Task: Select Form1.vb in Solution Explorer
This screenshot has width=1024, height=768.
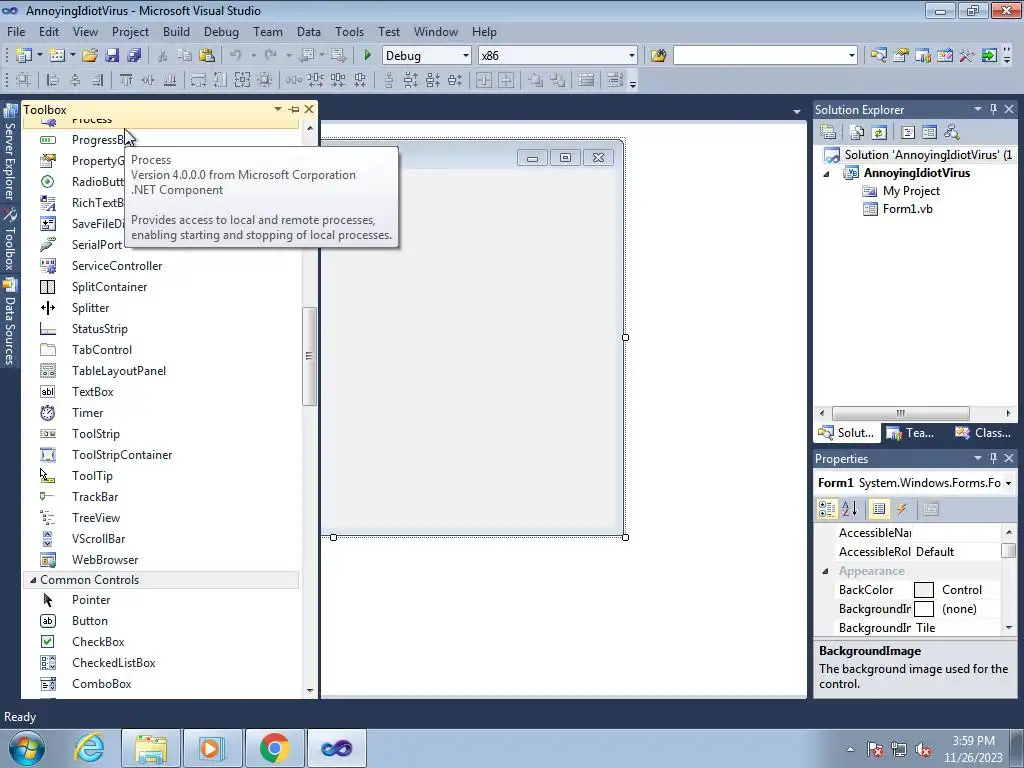Action: [907, 209]
